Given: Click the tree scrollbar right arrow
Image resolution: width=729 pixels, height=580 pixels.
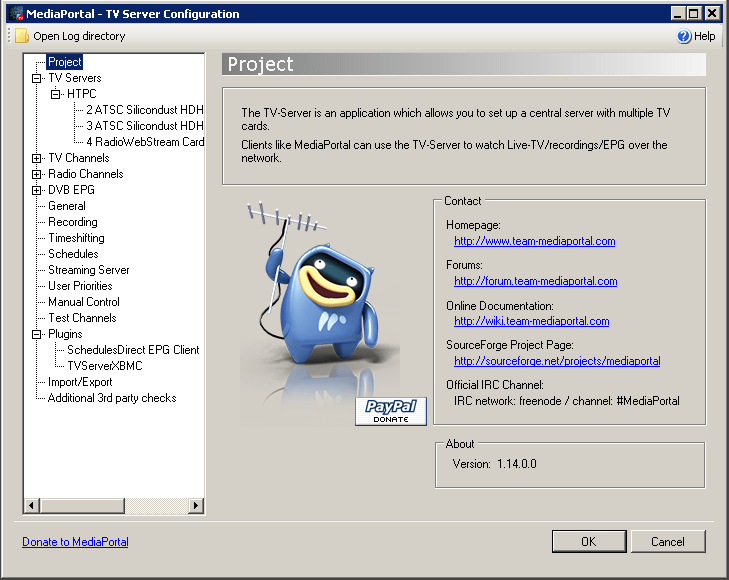Looking at the screenshot, I should (196, 505).
